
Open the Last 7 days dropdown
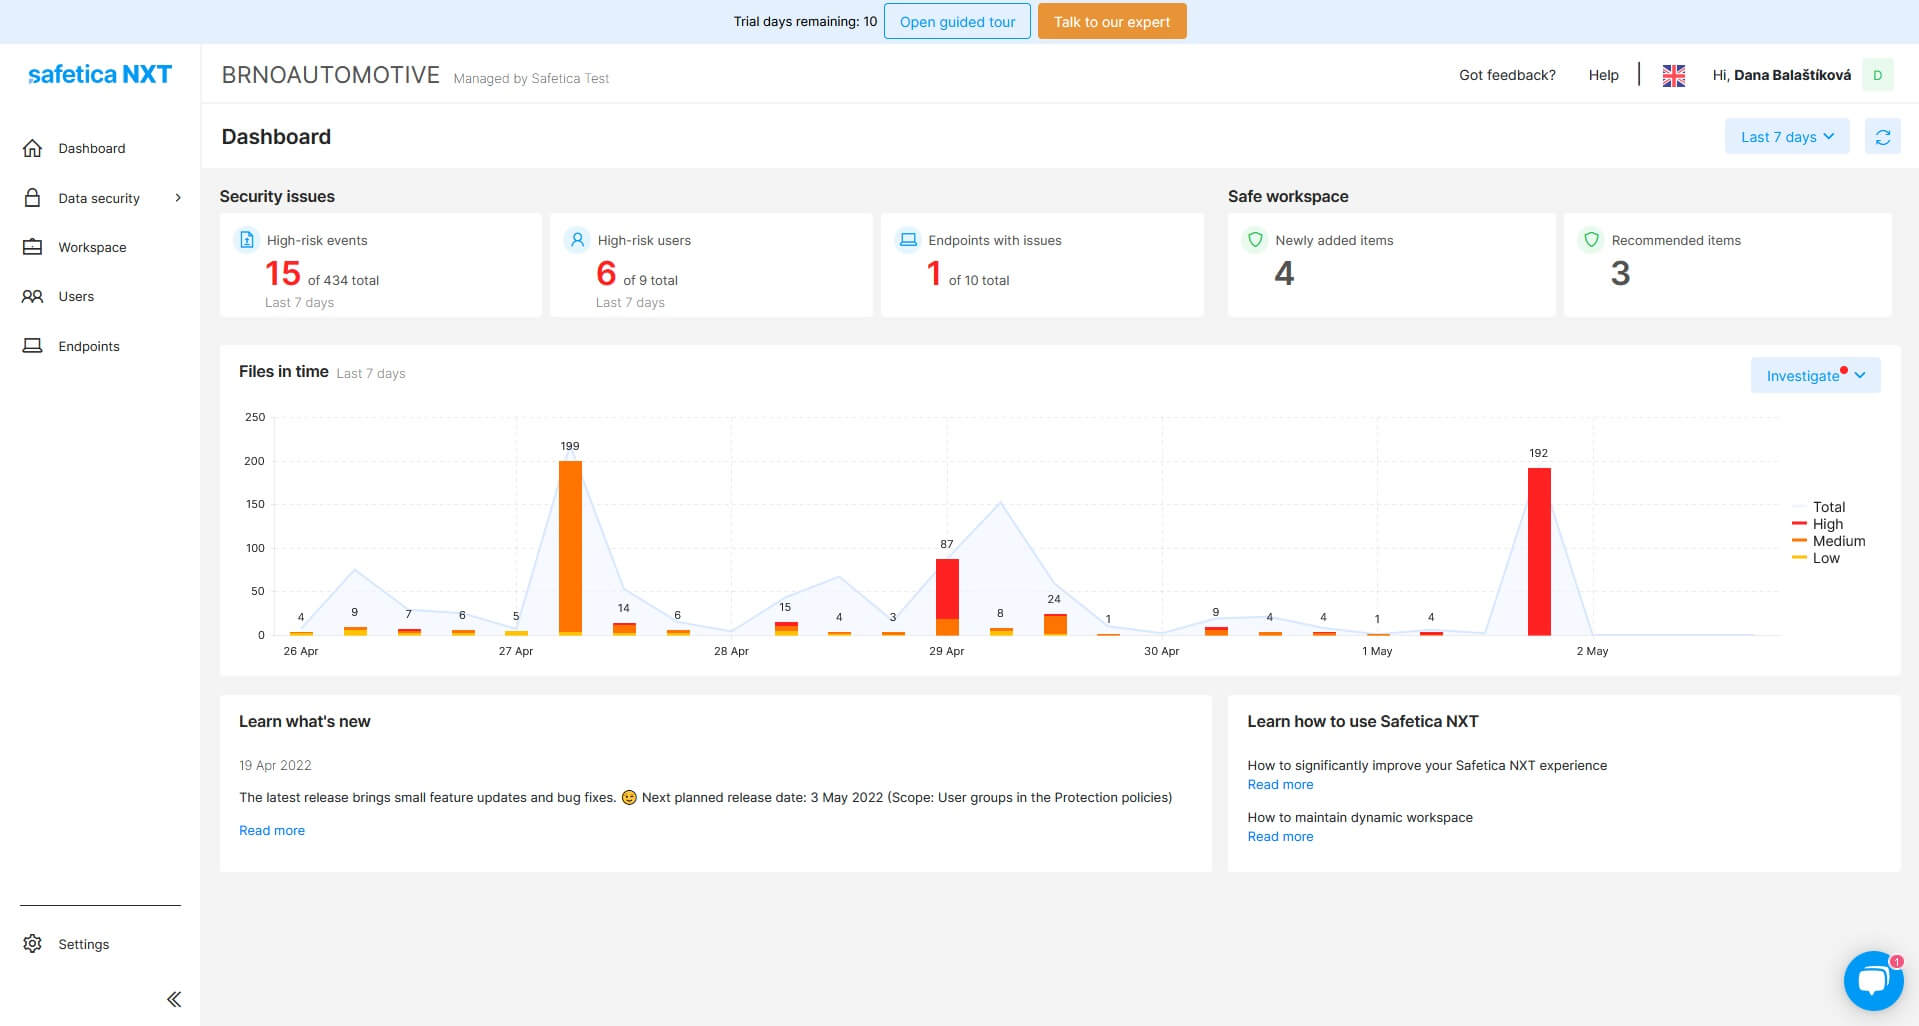[x=1787, y=137]
